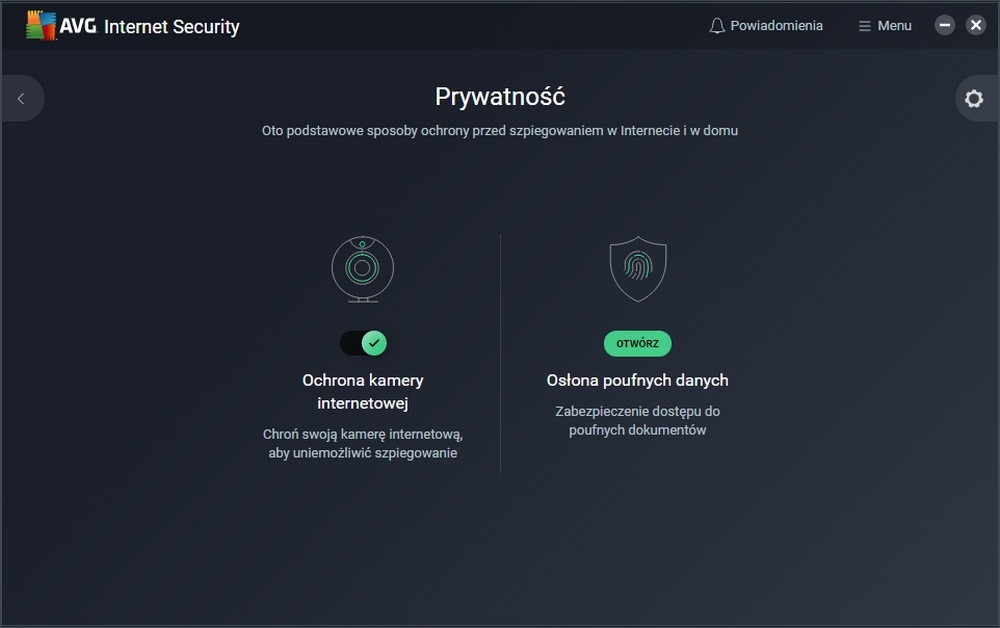This screenshot has height=628, width=1000.
Task: Open the Powiadomienia notifications label
Action: [x=776, y=26]
